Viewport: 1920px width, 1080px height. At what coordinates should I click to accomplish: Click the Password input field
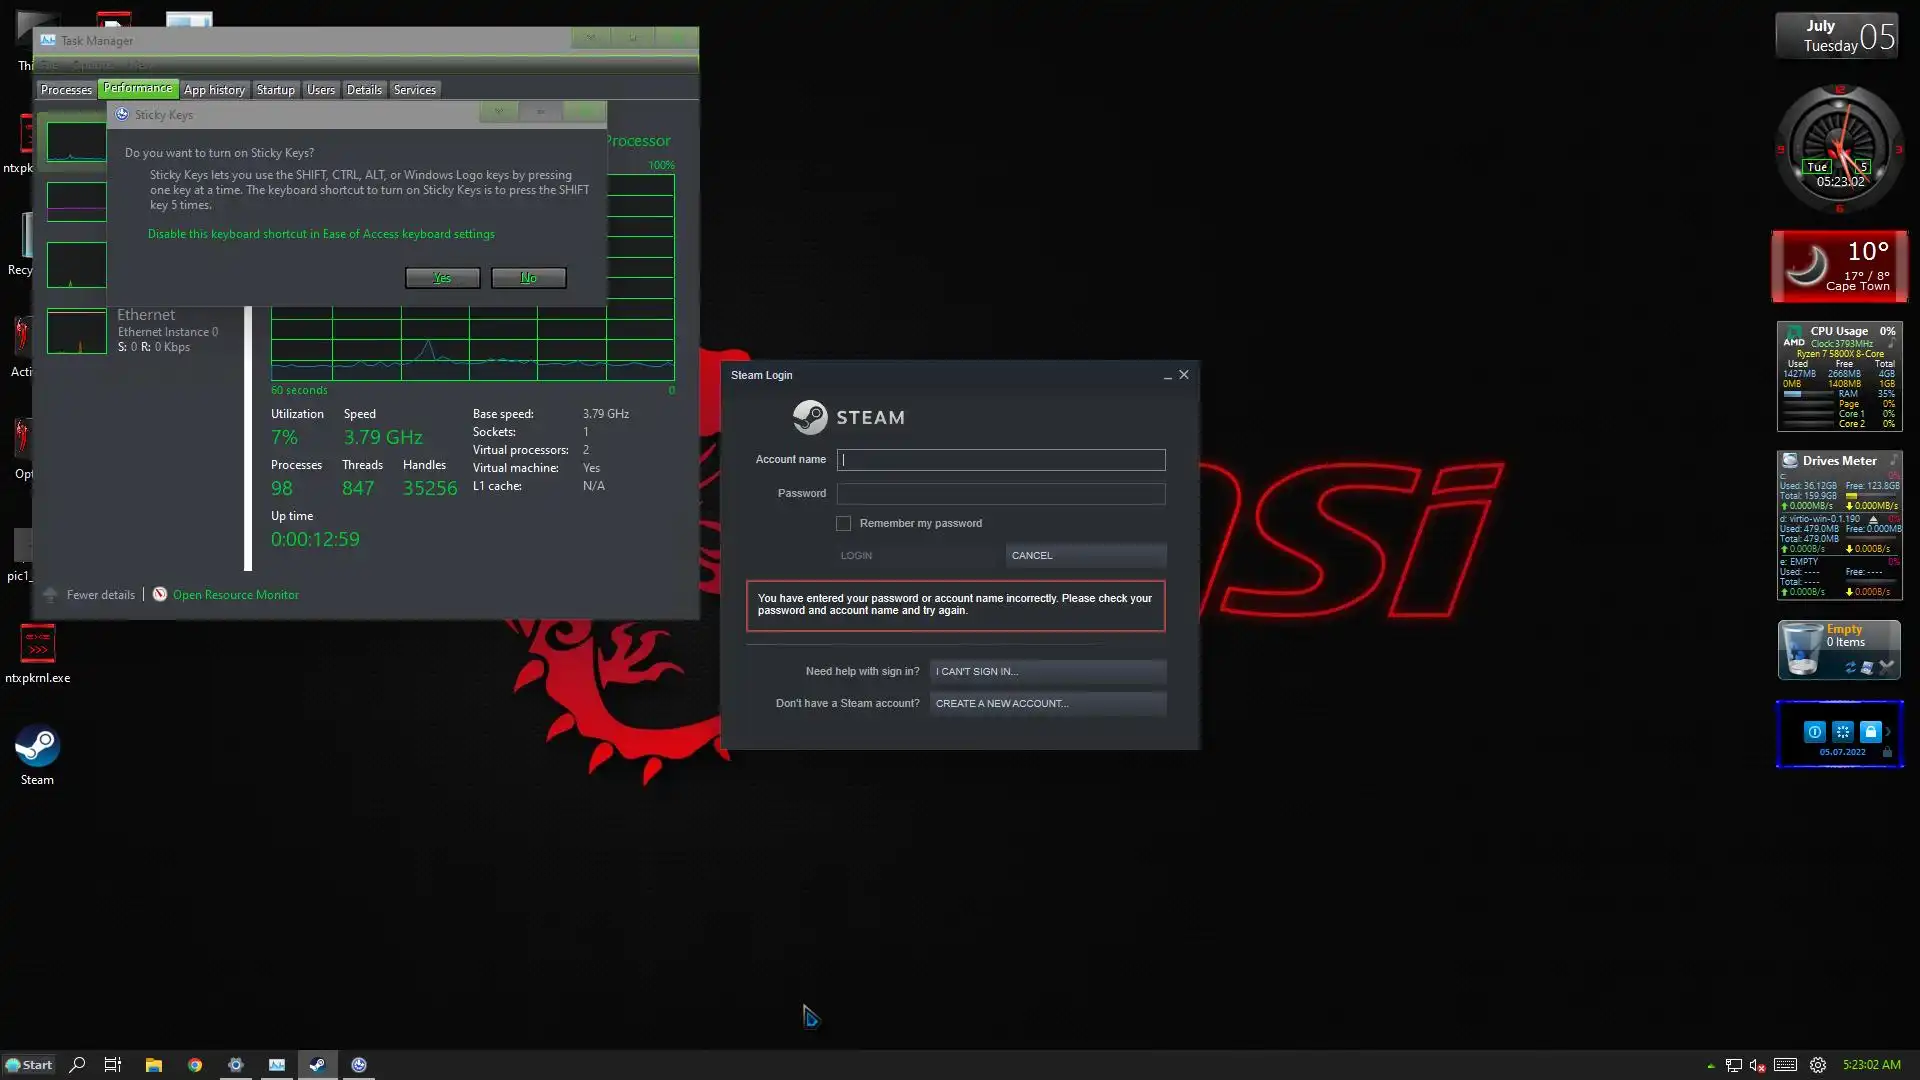click(x=1000, y=493)
